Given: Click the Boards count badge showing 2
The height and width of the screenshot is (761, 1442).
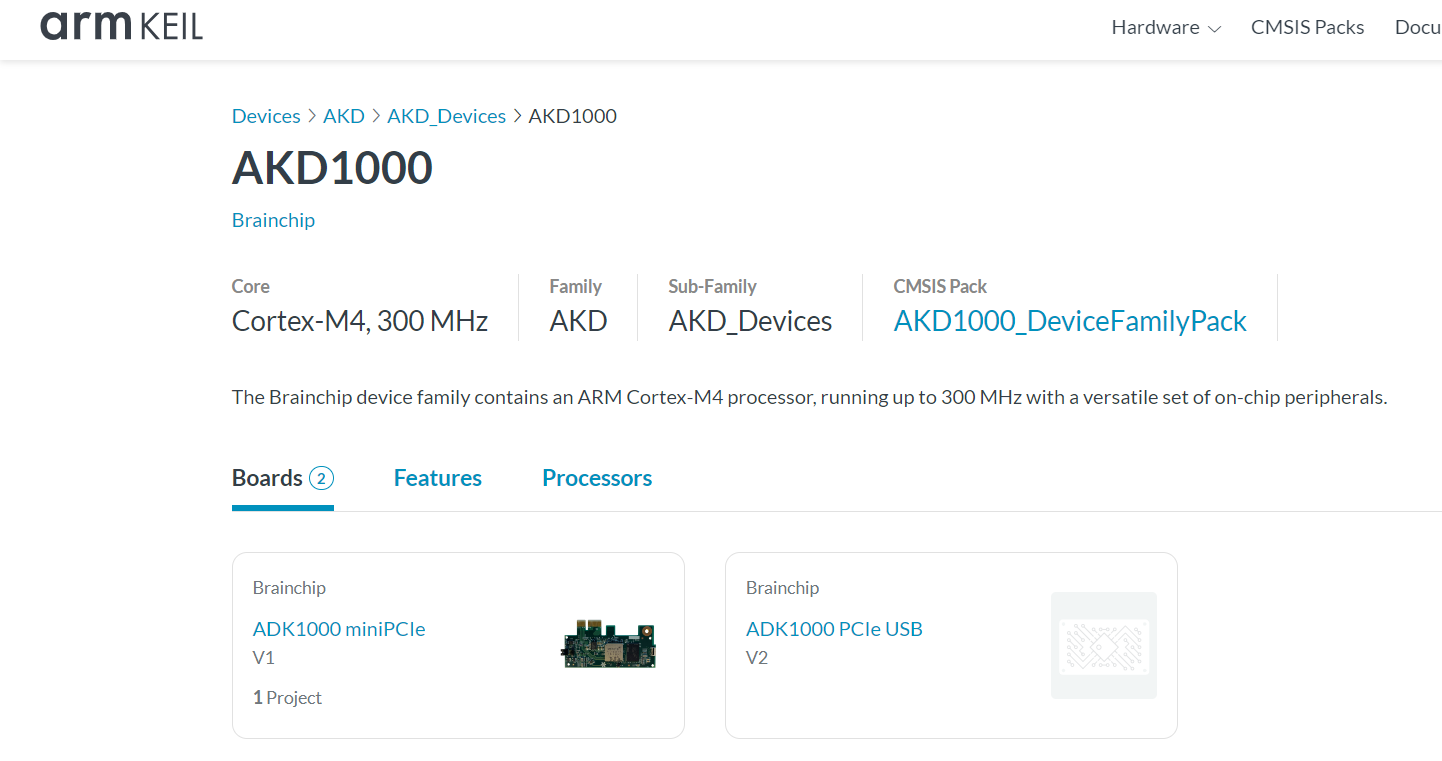Looking at the screenshot, I should coord(321,479).
